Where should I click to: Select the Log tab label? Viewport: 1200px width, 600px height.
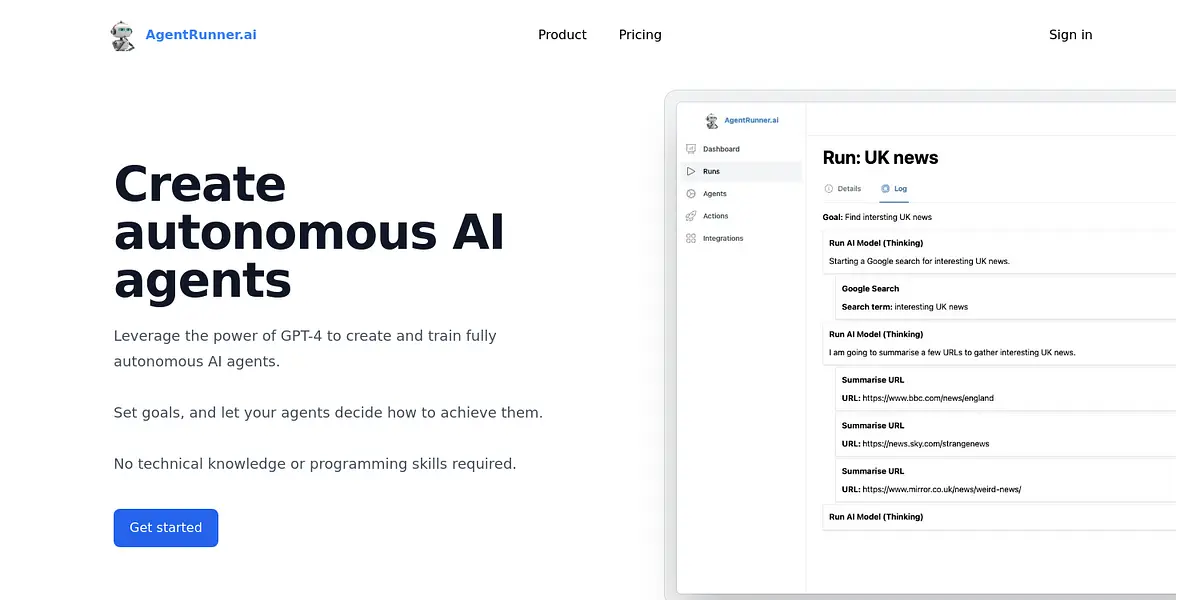(901, 188)
